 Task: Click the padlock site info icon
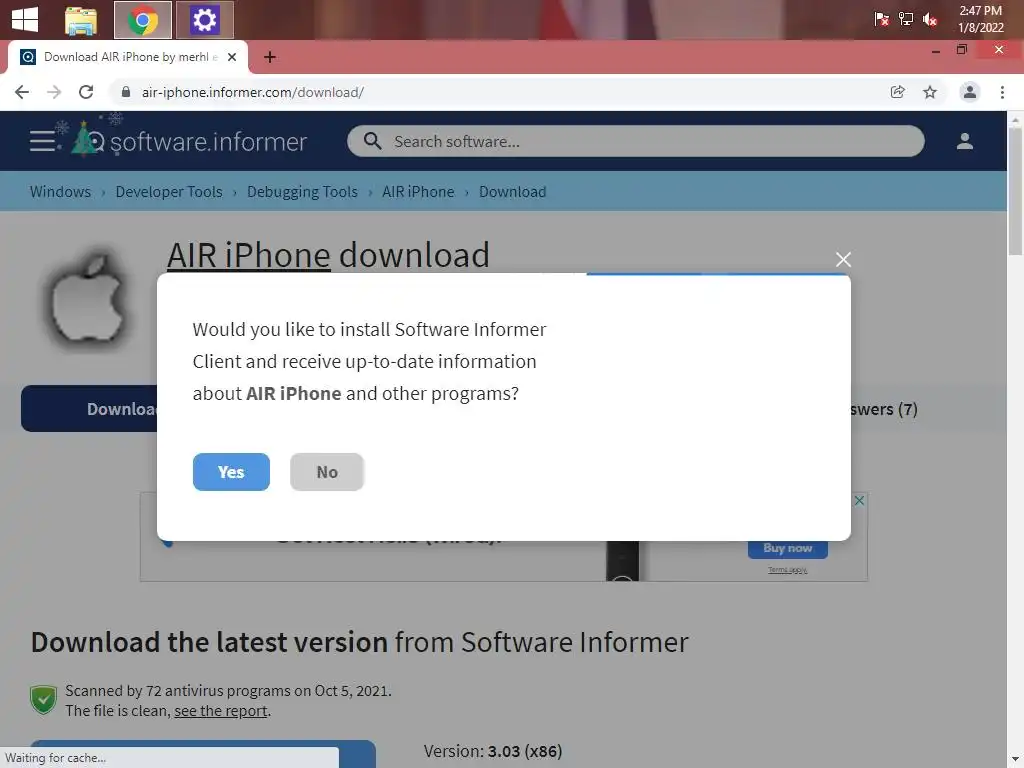pyautogui.click(x=126, y=92)
